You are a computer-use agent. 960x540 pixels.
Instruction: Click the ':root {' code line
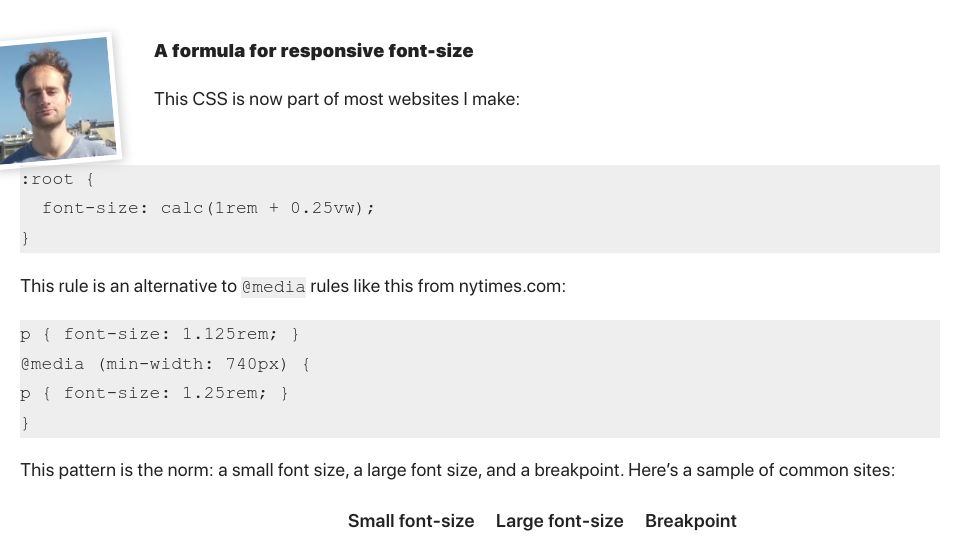[x=56, y=179]
